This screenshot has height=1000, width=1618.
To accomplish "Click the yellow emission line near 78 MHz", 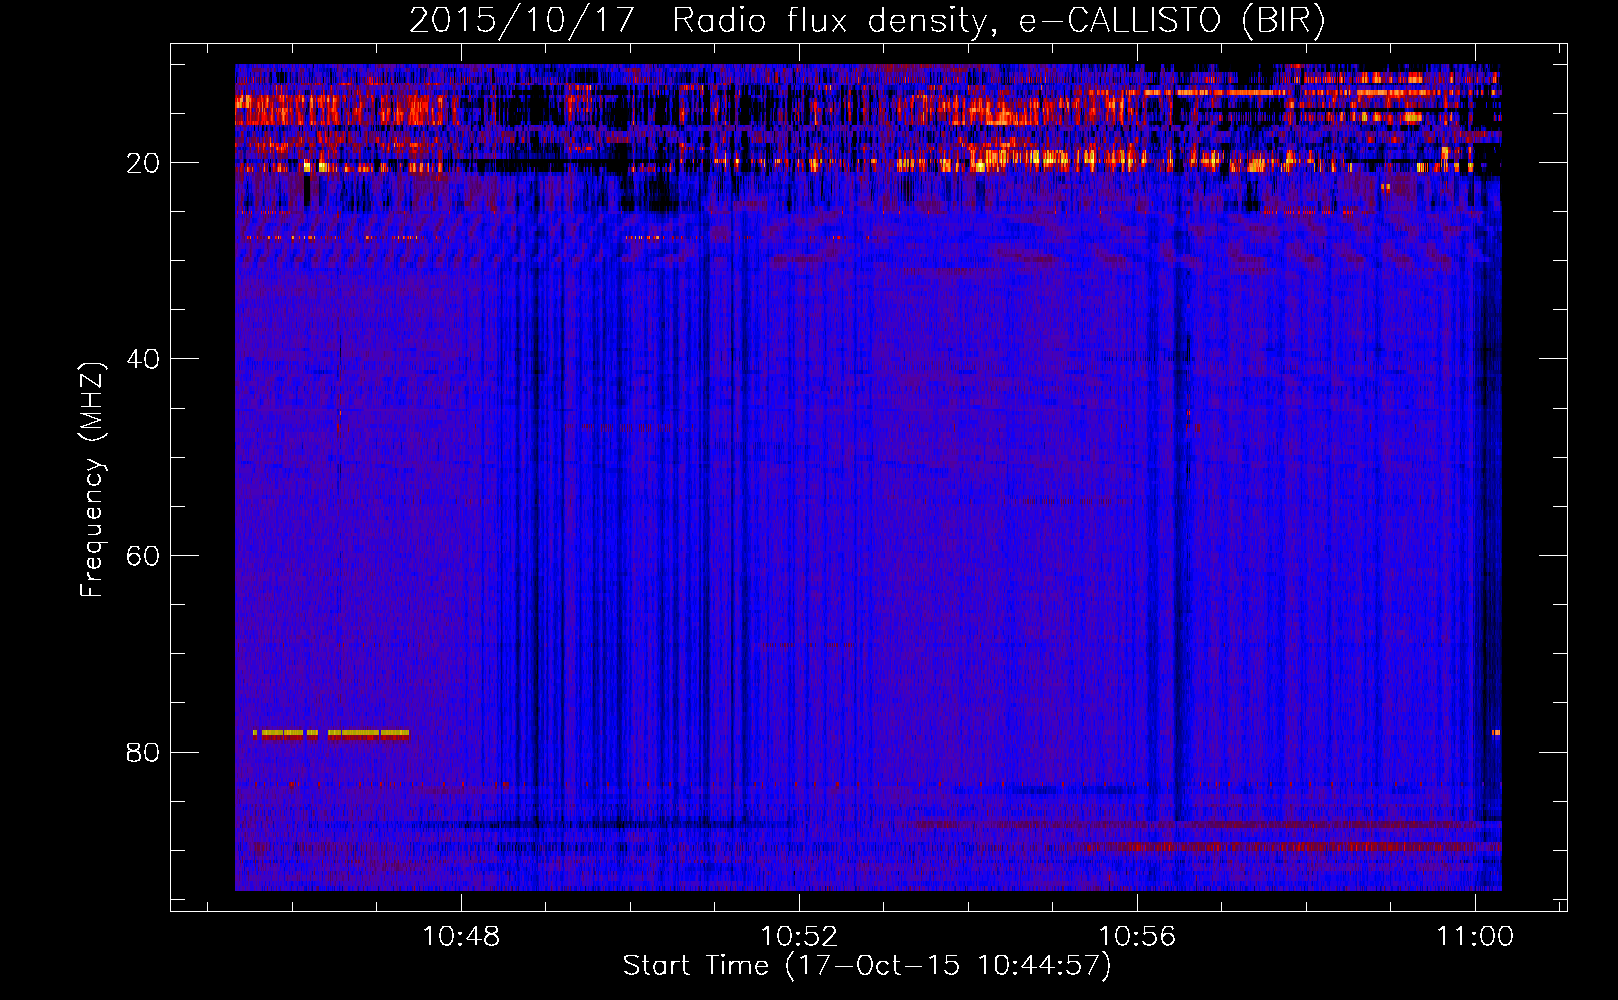I will pyautogui.click(x=331, y=733).
